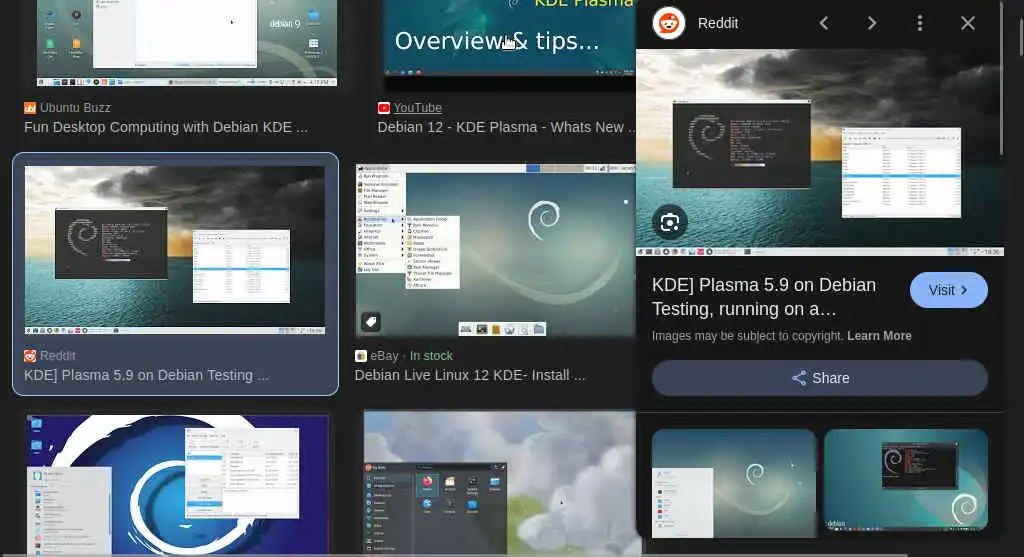This screenshot has width=1024, height=557.
Task: Go to previous image in preview panel
Action: coord(824,24)
